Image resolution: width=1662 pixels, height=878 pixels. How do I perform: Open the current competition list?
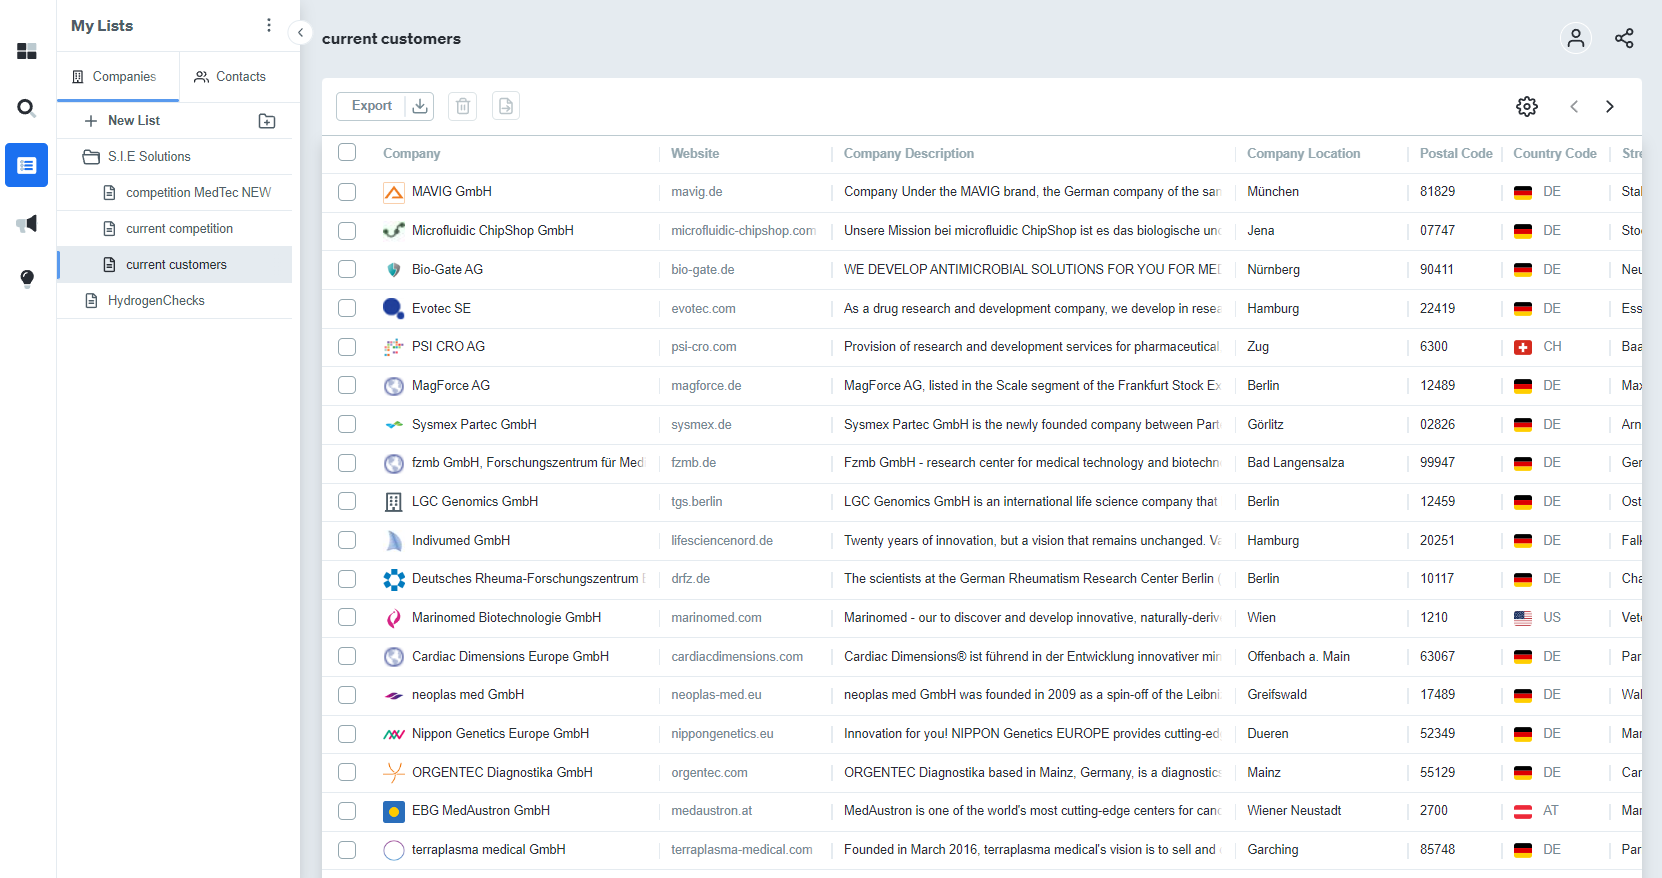click(x=168, y=229)
